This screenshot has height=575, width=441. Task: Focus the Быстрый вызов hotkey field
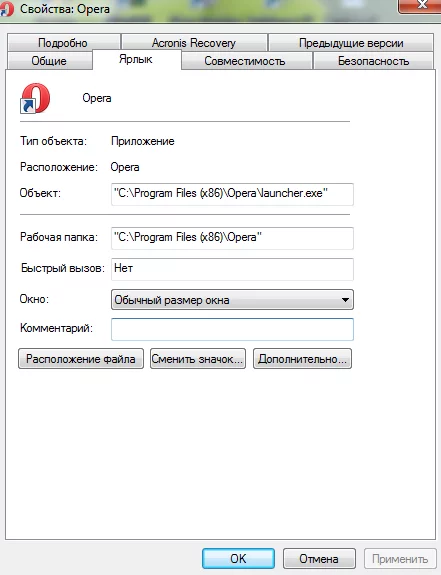232,269
